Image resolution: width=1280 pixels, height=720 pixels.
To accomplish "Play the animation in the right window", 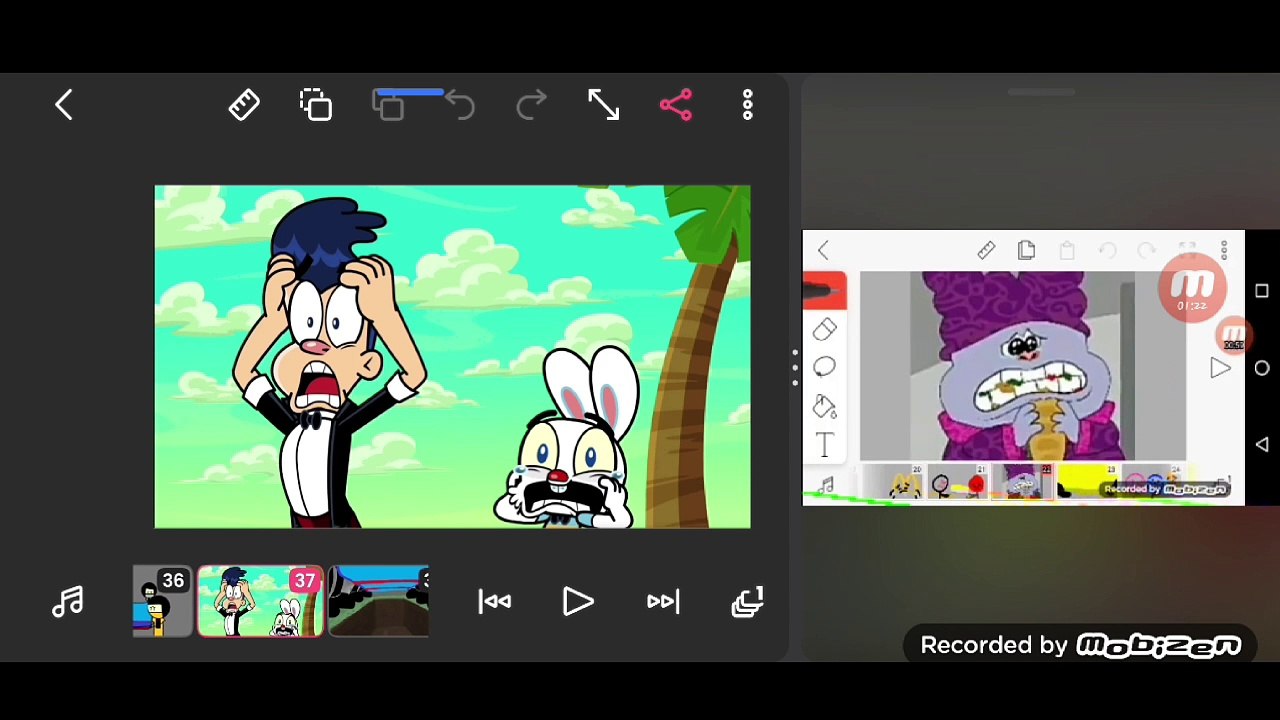I will [1219, 368].
